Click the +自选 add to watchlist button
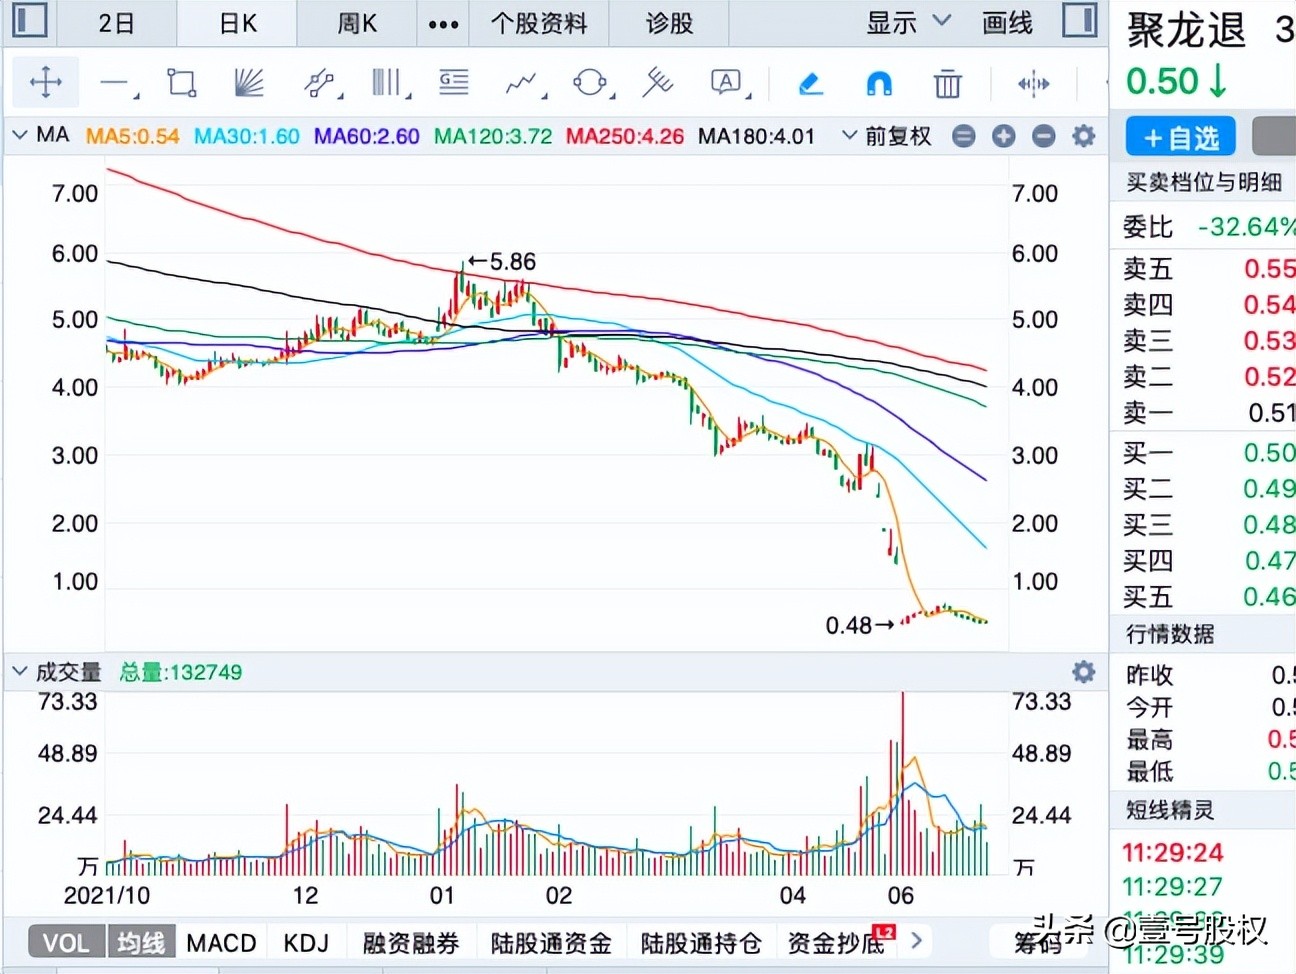Screen dimensions: 1296x974 tap(1179, 136)
